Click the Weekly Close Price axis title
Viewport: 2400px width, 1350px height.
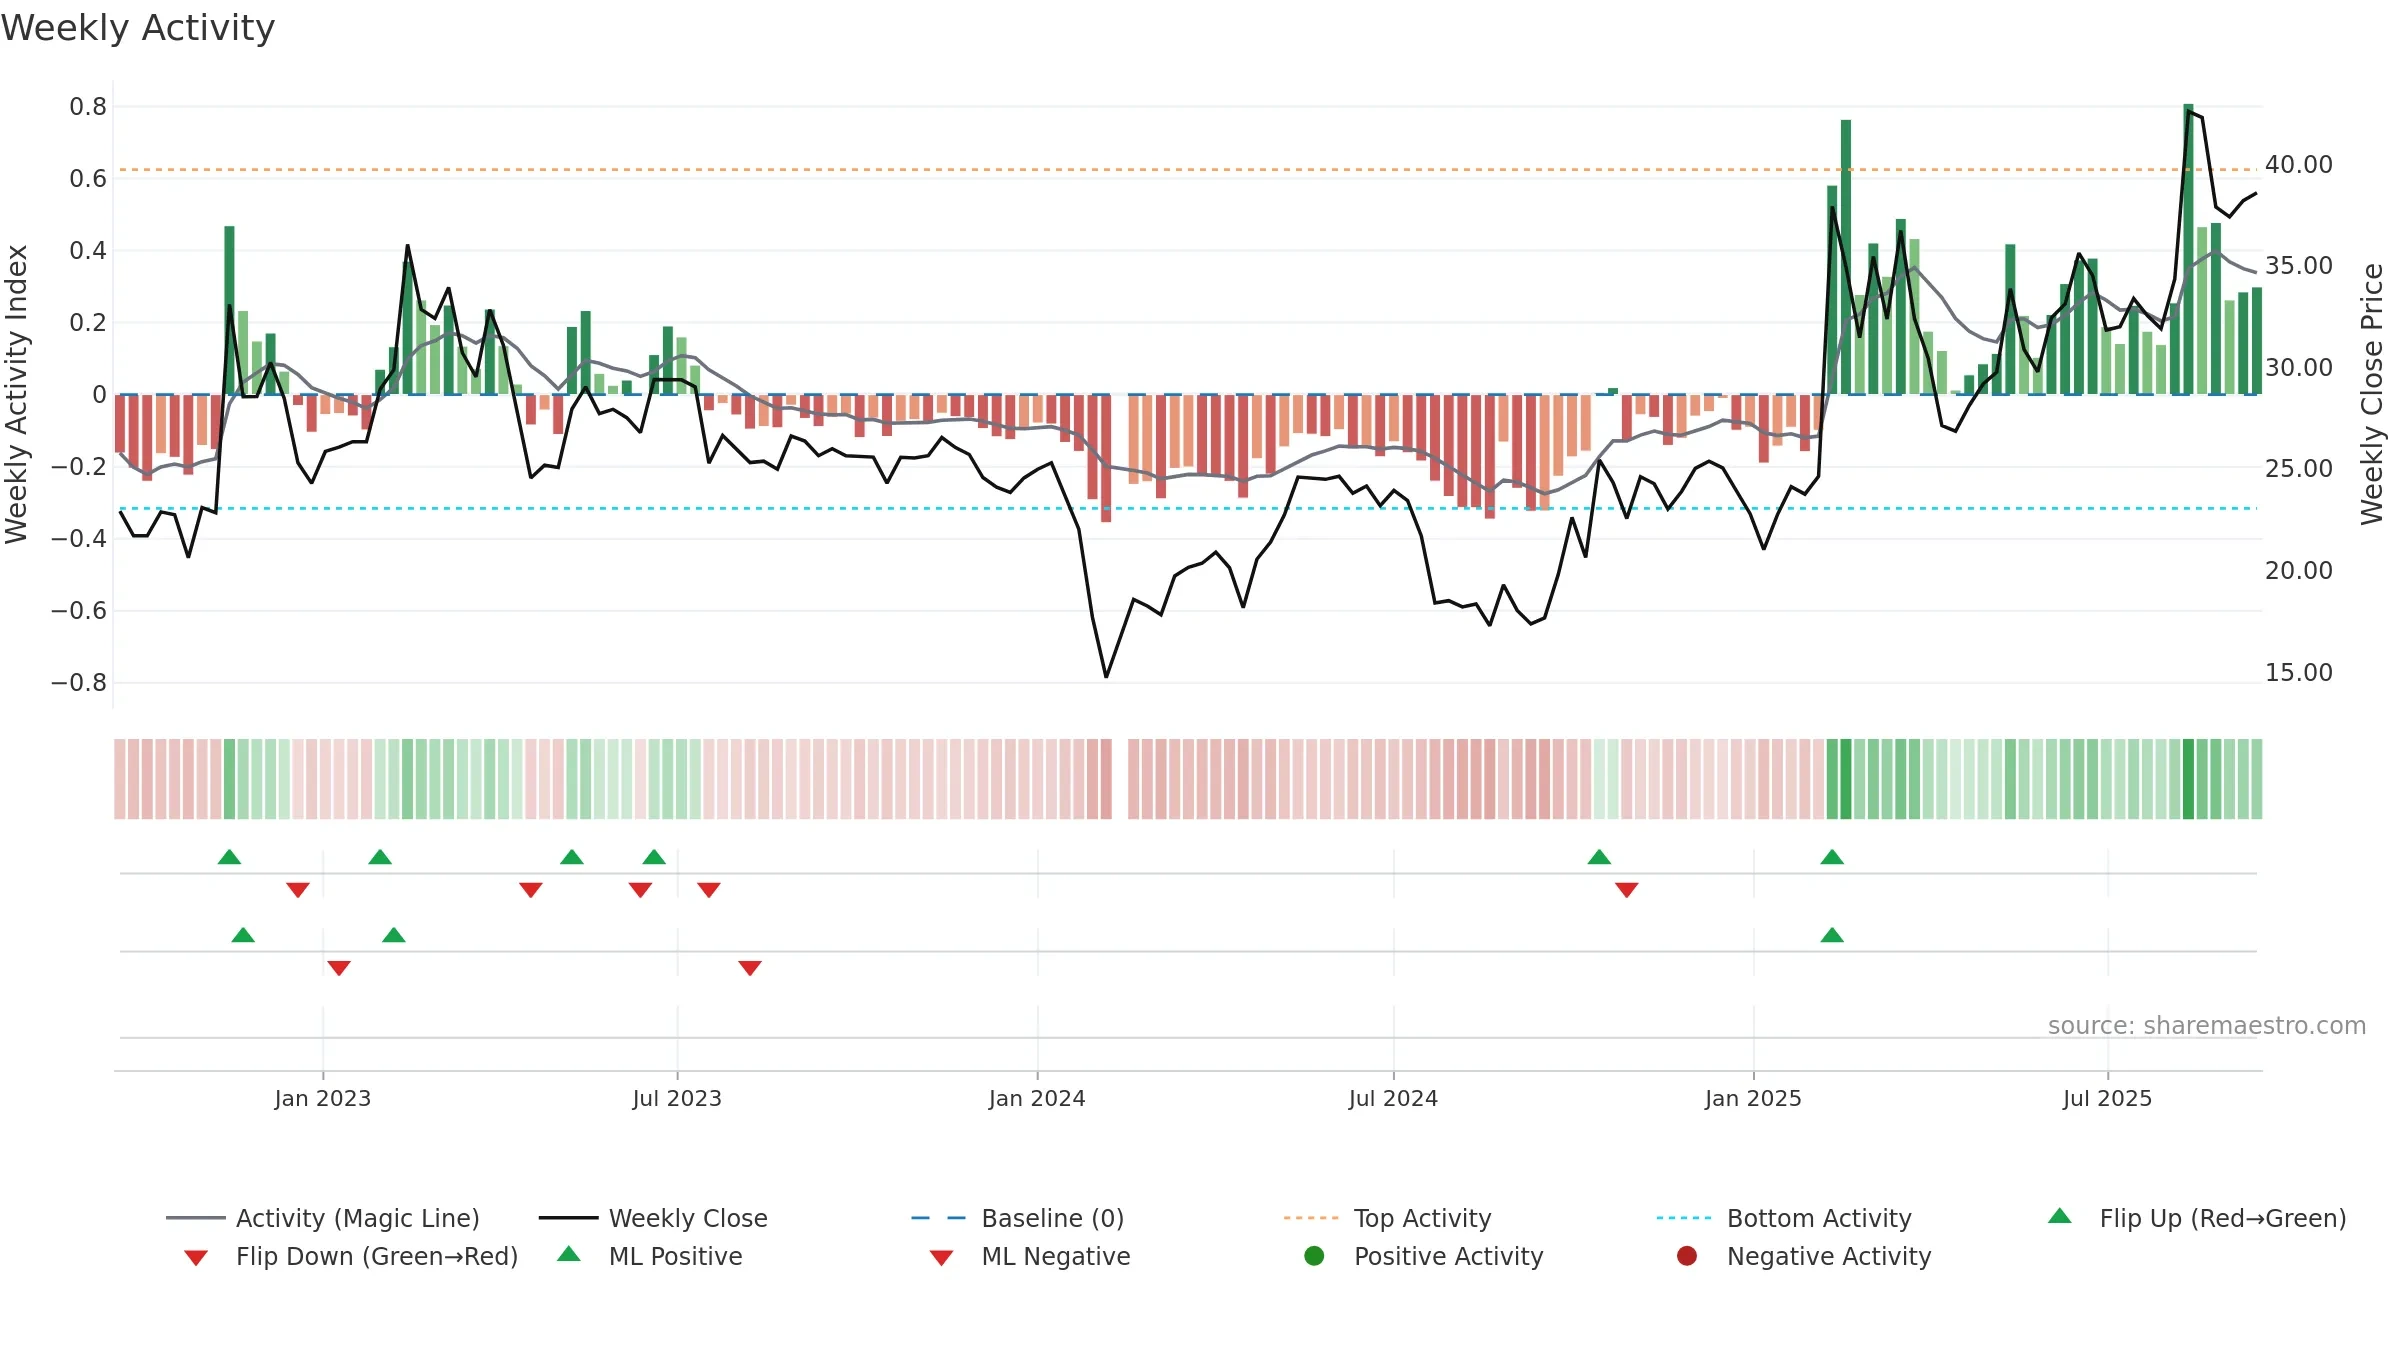(x=2372, y=394)
